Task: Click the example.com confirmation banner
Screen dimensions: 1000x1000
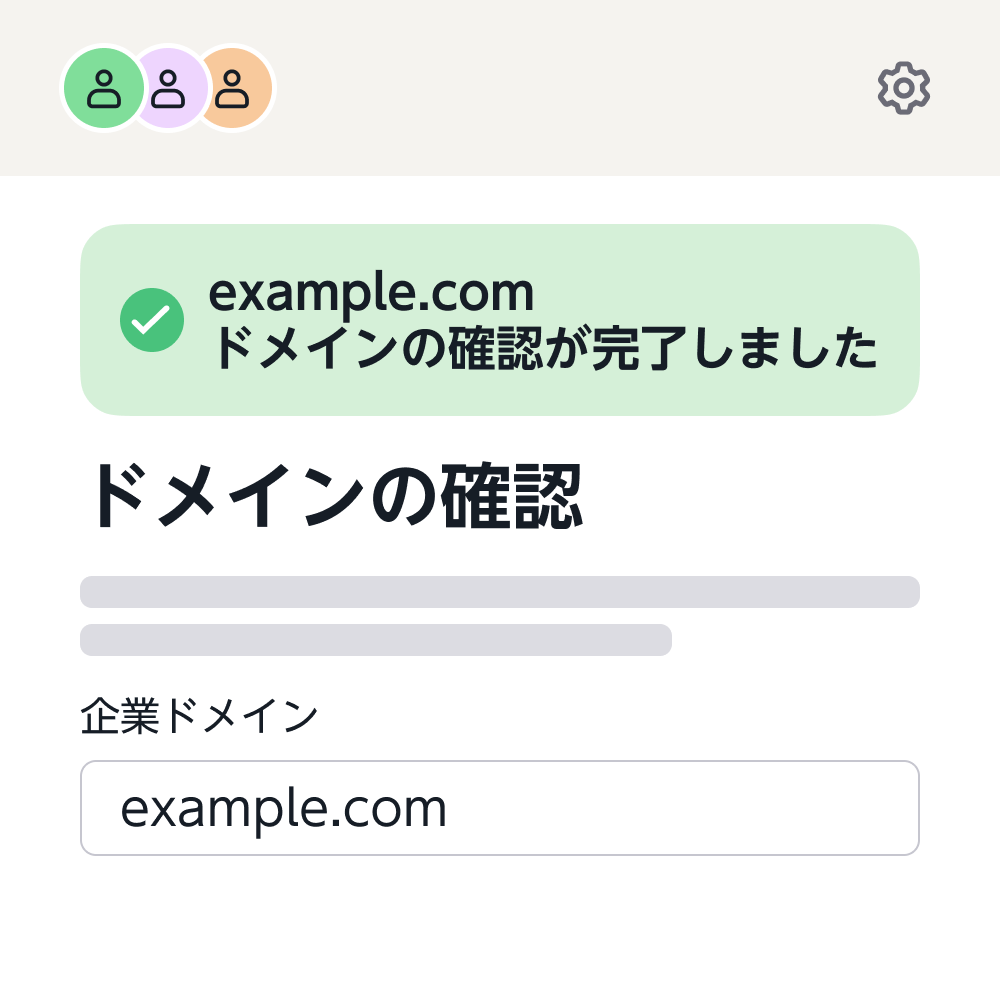Action: pos(500,320)
